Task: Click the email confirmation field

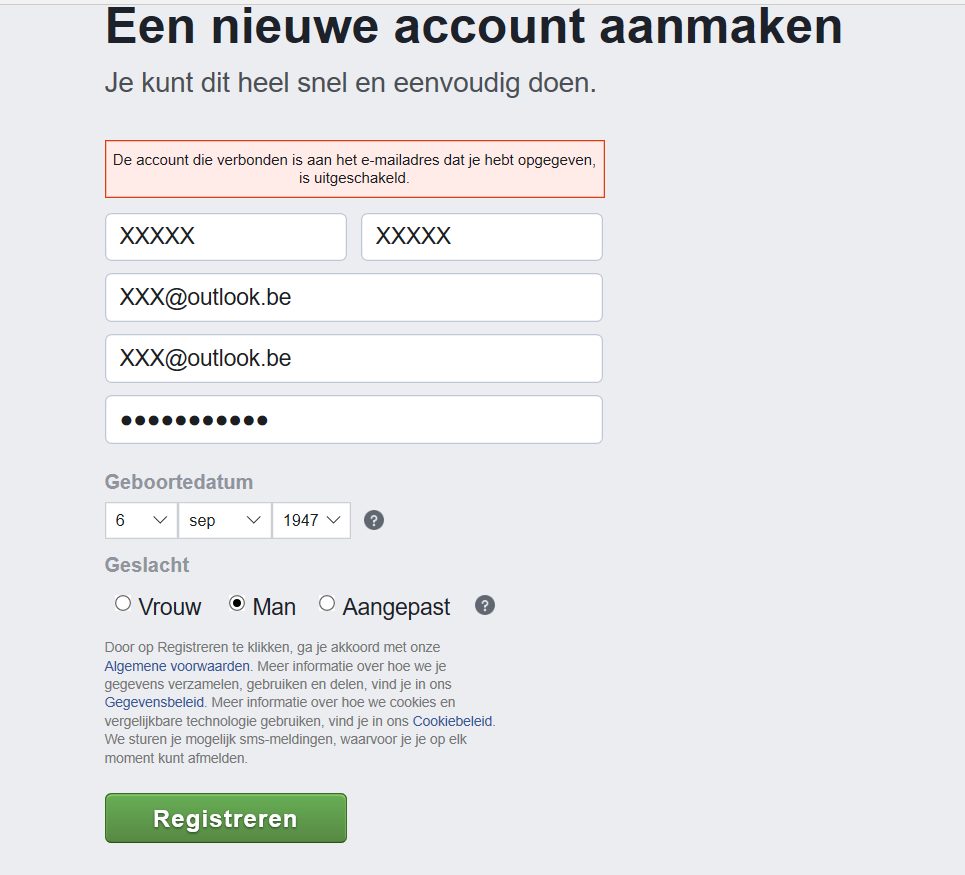Action: (x=354, y=358)
